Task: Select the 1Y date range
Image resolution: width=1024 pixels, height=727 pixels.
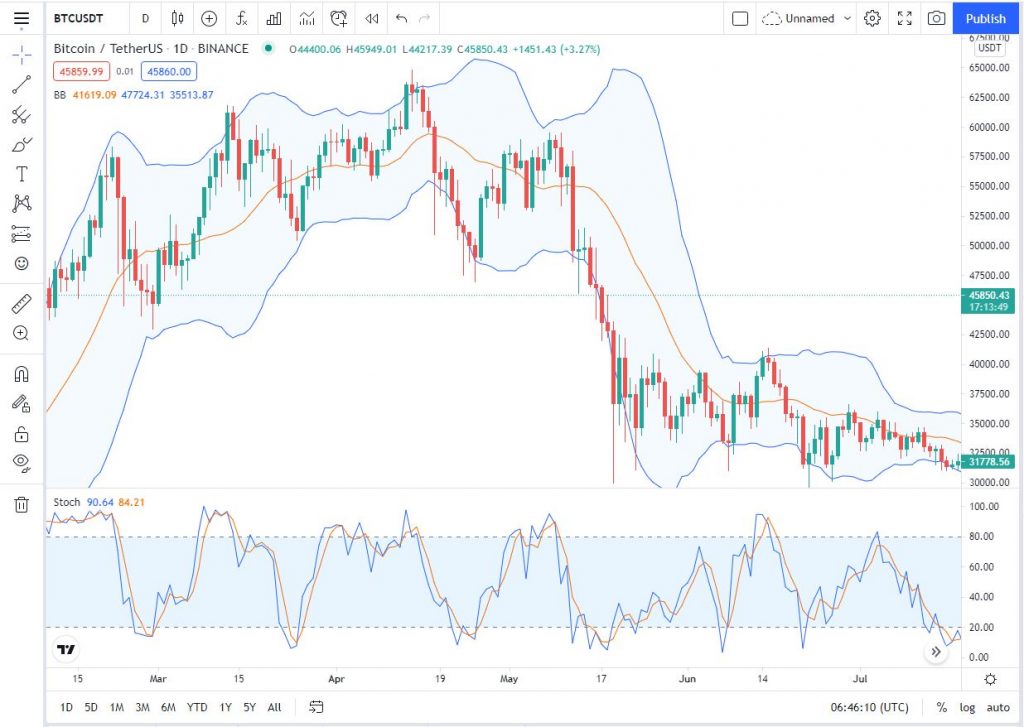Action: pos(225,707)
